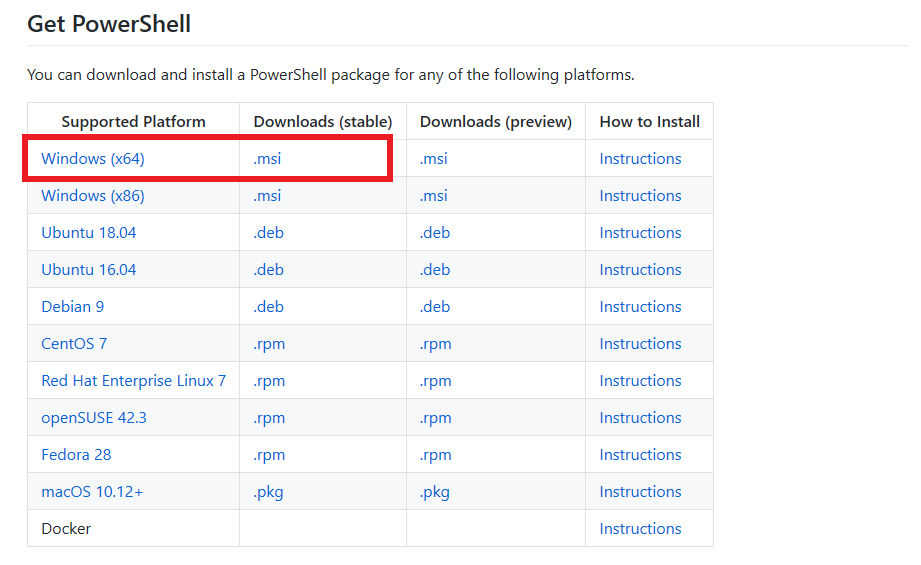Open Instructions for Docker
This screenshot has height=565, width=921.
click(x=640, y=529)
